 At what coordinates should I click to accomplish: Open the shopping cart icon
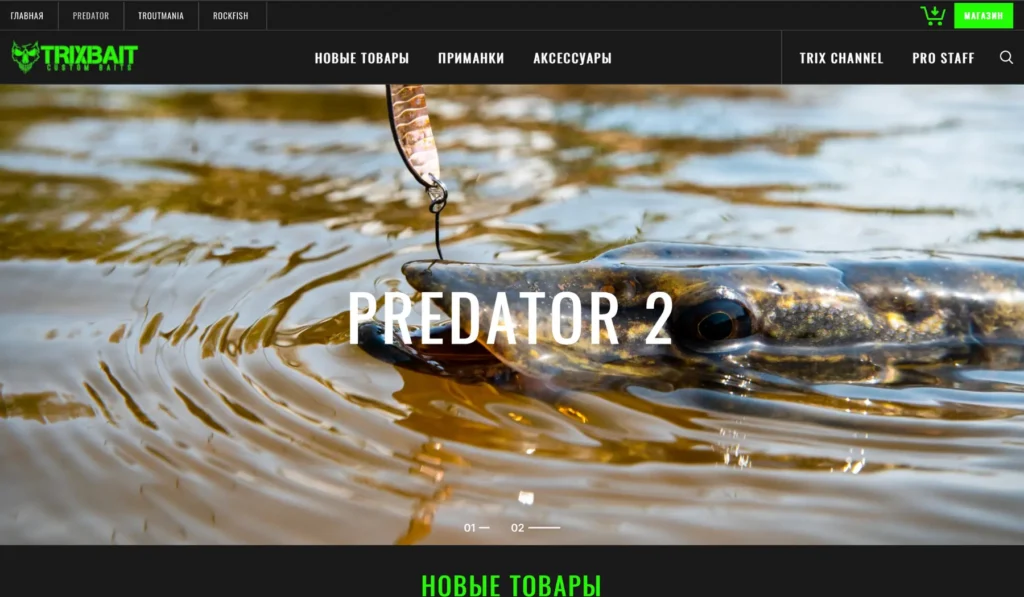click(933, 15)
